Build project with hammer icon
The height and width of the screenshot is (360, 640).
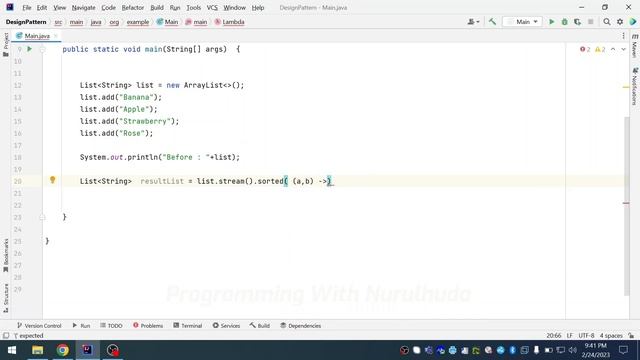coord(492,22)
